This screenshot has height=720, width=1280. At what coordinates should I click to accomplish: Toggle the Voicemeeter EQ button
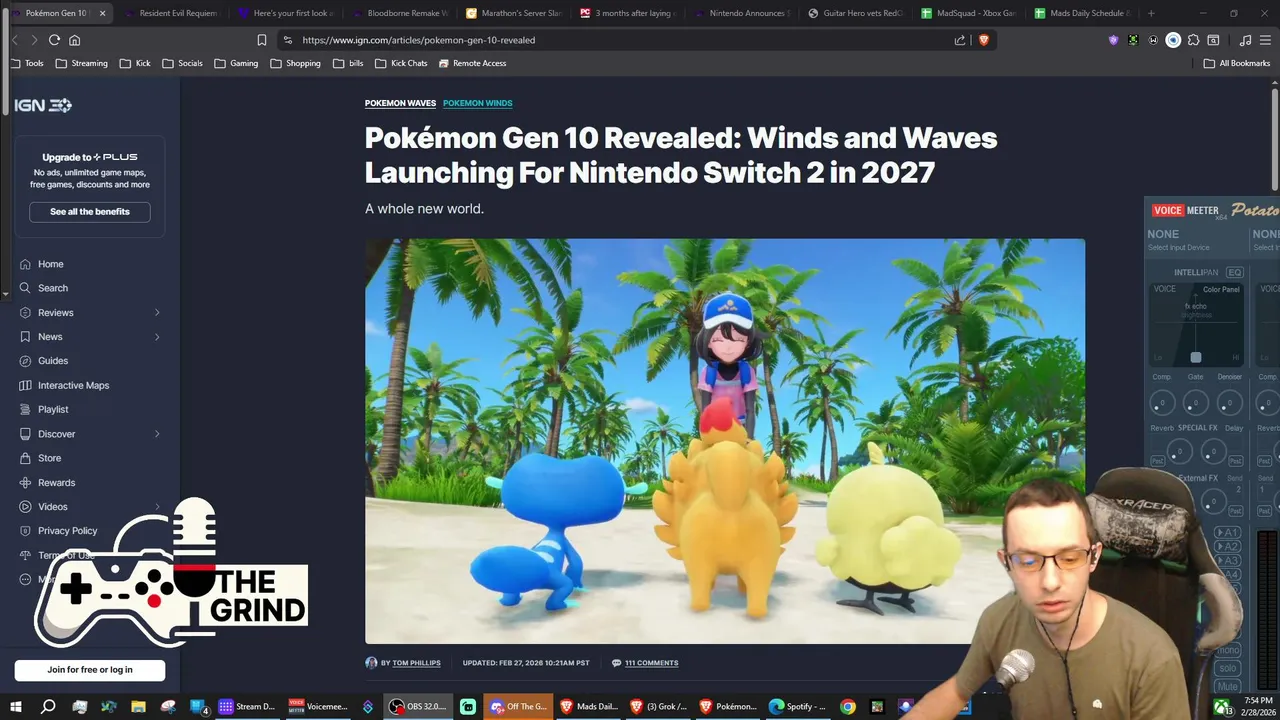coord(1234,272)
